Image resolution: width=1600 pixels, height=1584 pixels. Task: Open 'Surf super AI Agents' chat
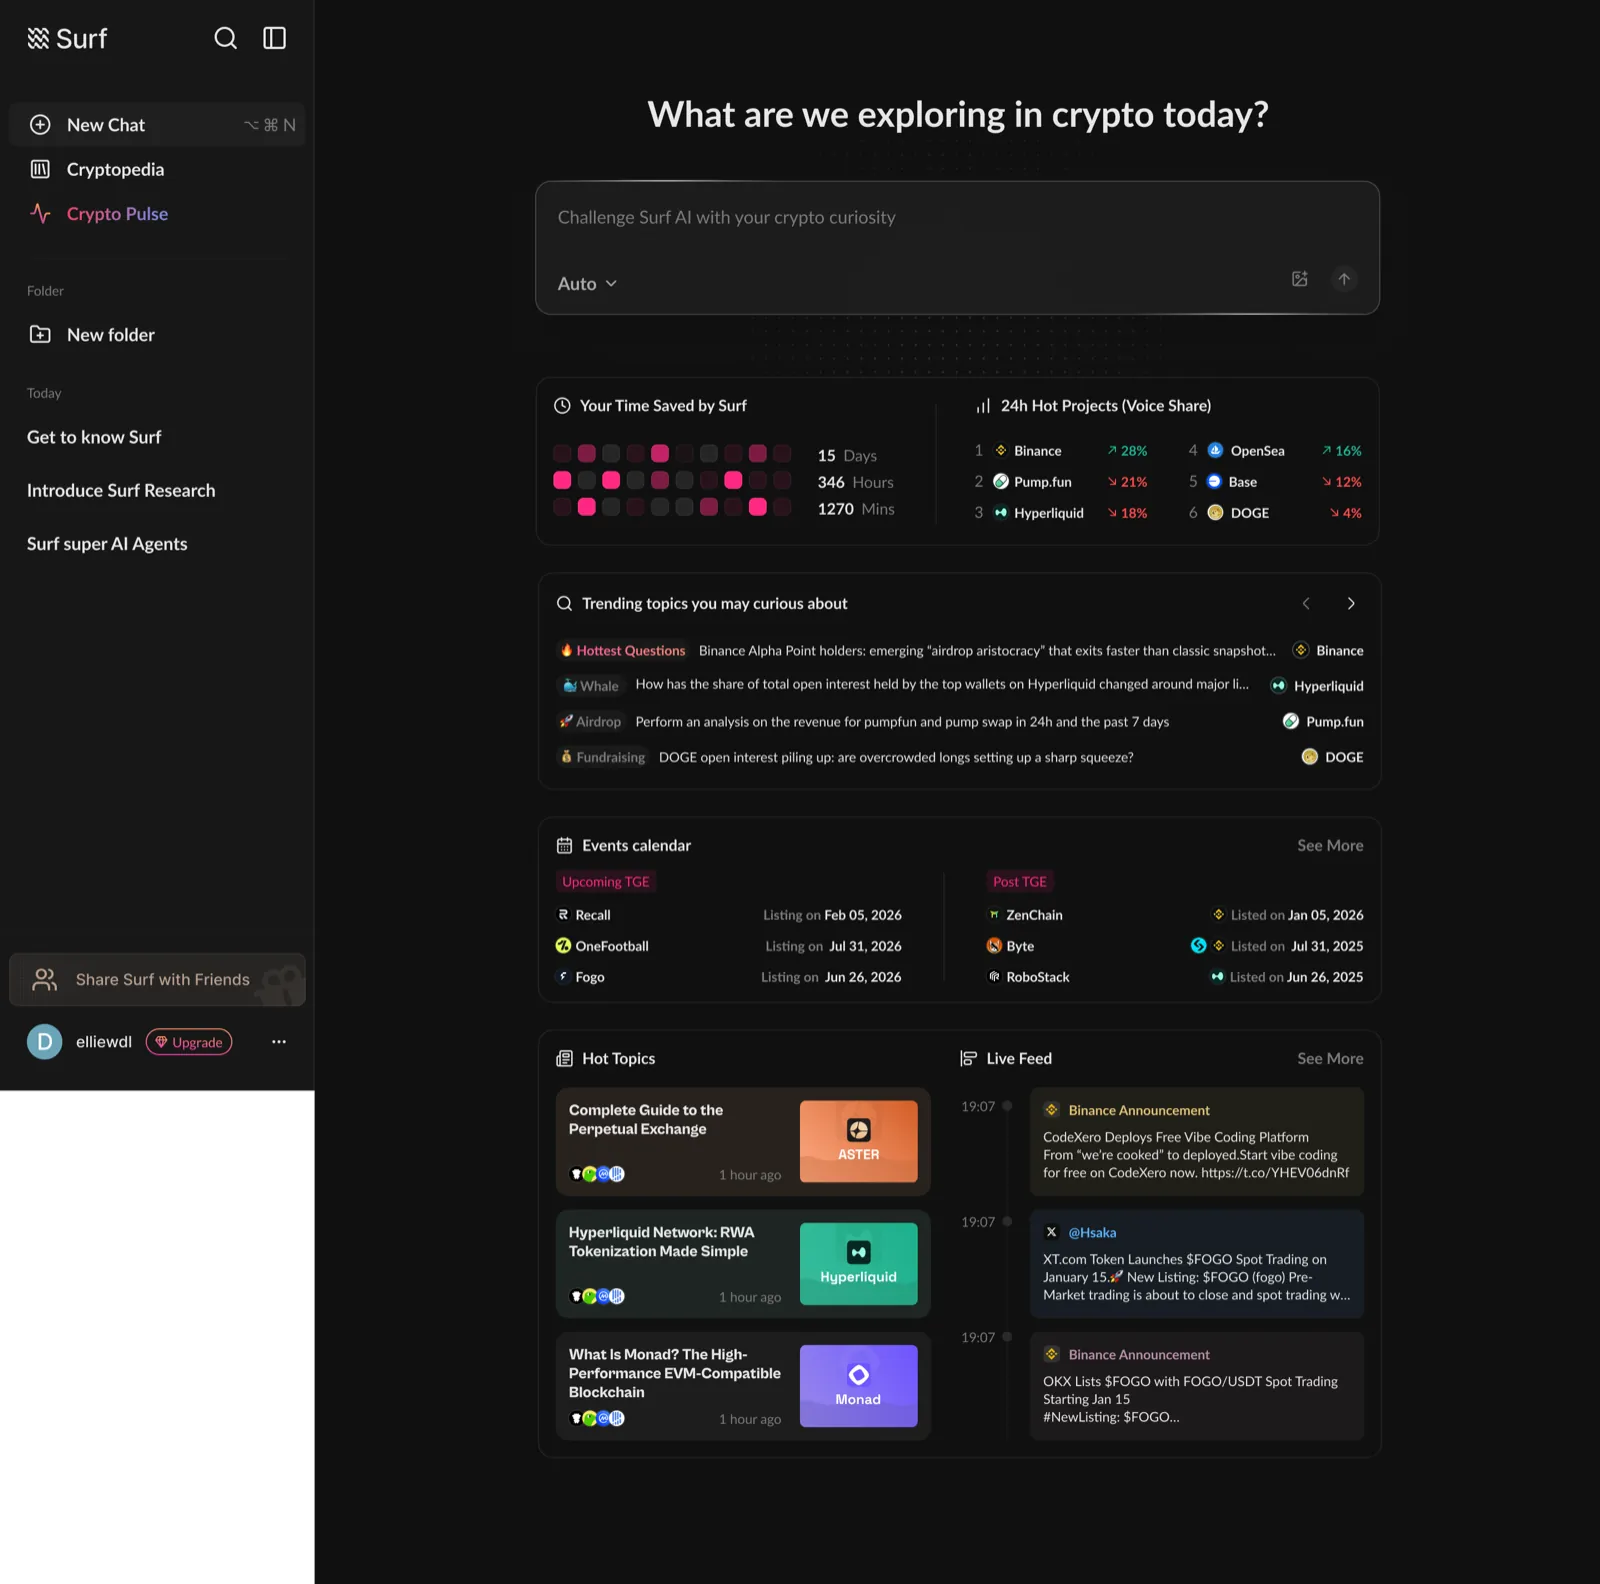[107, 543]
